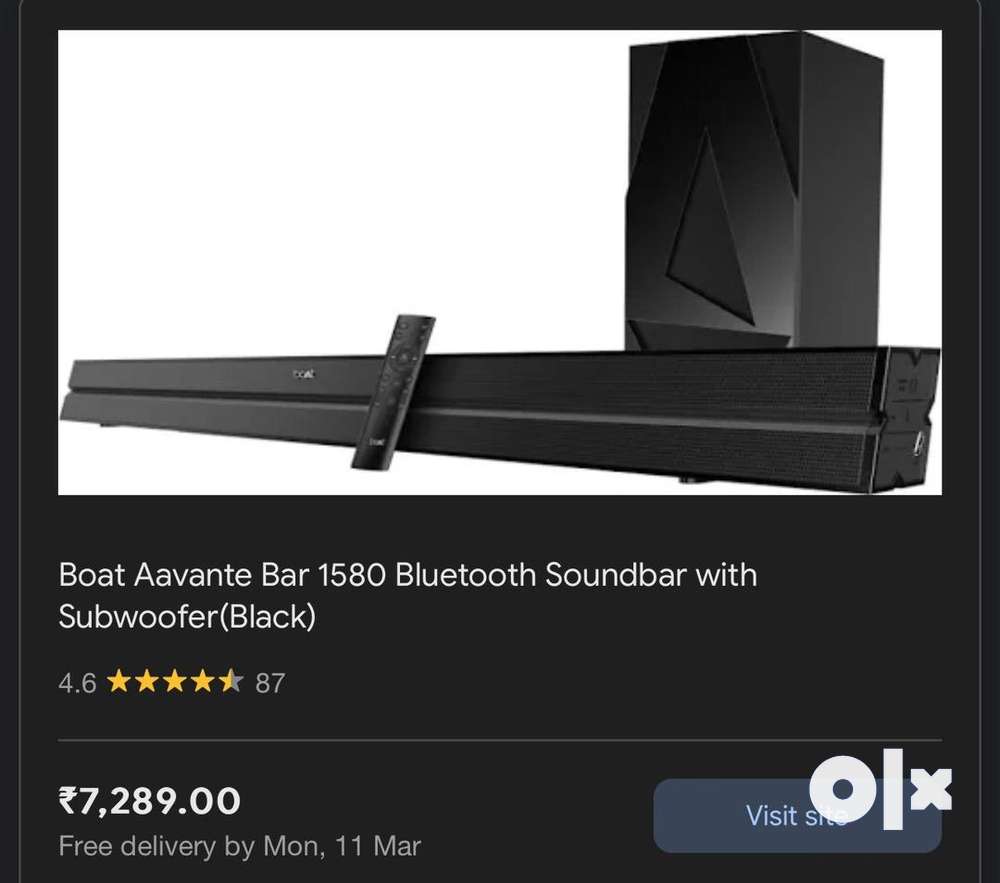Click the Subwoofer(Black) title line
Image resolution: width=1000 pixels, height=883 pixels.
click(187, 617)
